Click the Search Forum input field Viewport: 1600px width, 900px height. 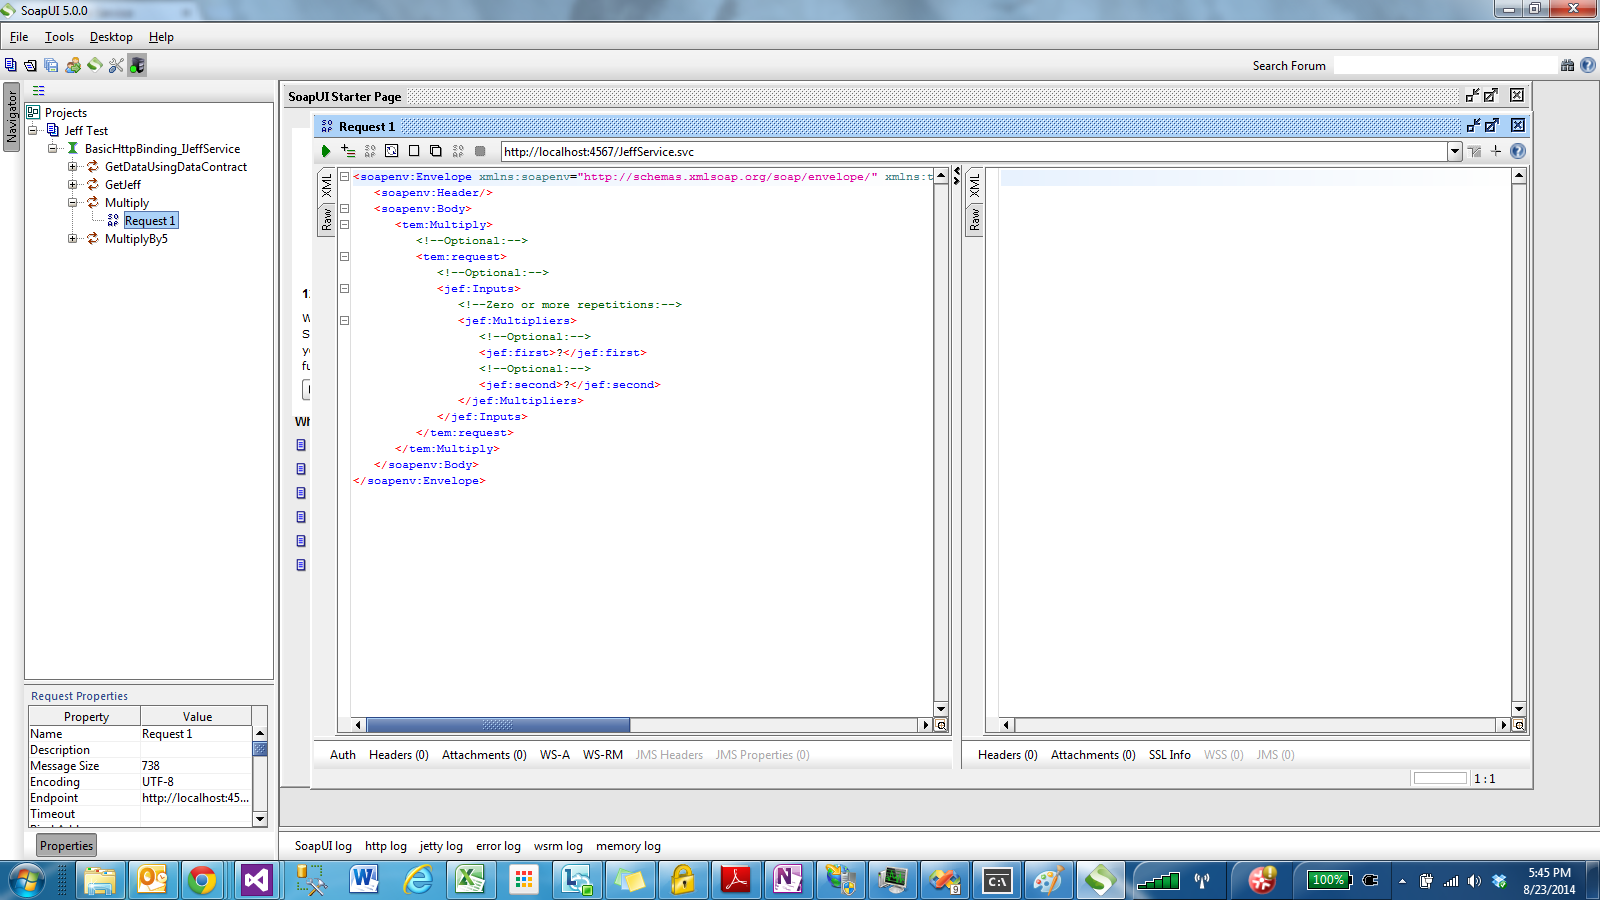coord(1445,65)
